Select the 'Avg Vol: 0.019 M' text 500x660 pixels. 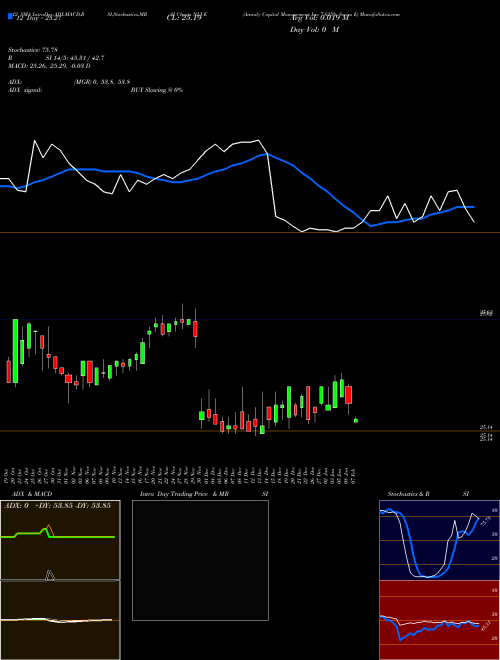pyautogui.click(x=319, y=18)
